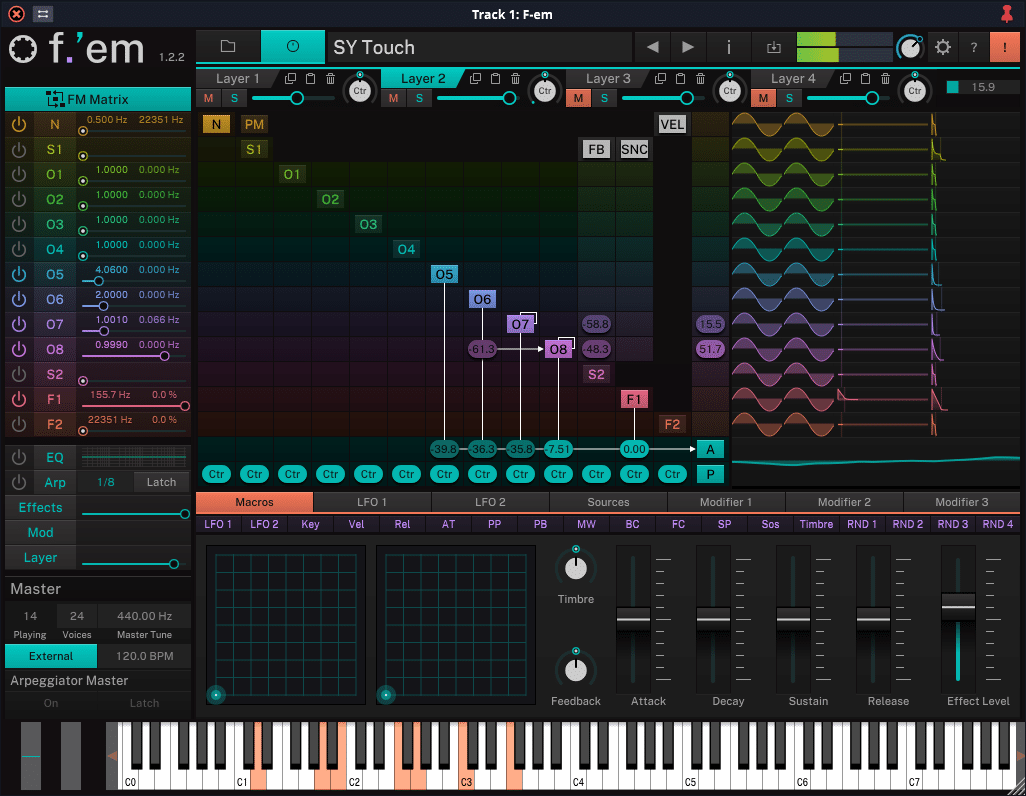
Task: Click the Effects section button
Action: [41, 507]
